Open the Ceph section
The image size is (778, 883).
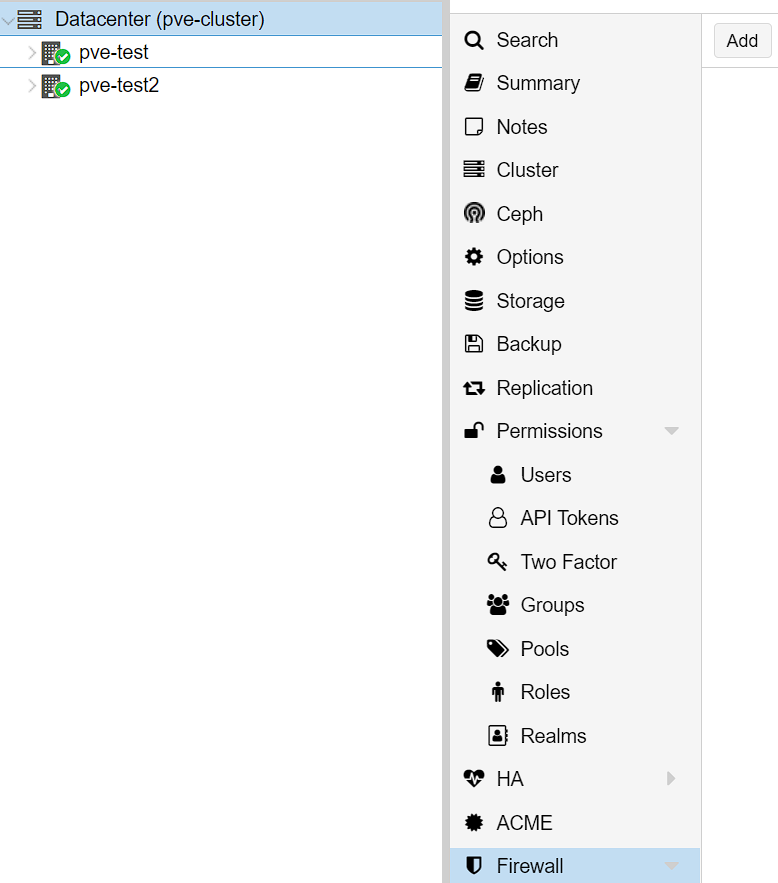pos(520,215)
